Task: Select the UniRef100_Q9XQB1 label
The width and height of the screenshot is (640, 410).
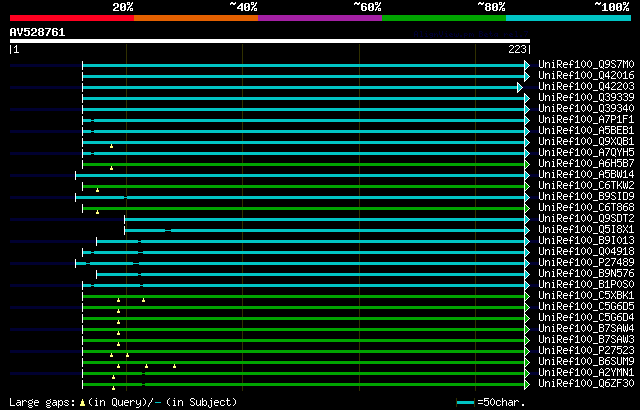Action: click(586, 142)
